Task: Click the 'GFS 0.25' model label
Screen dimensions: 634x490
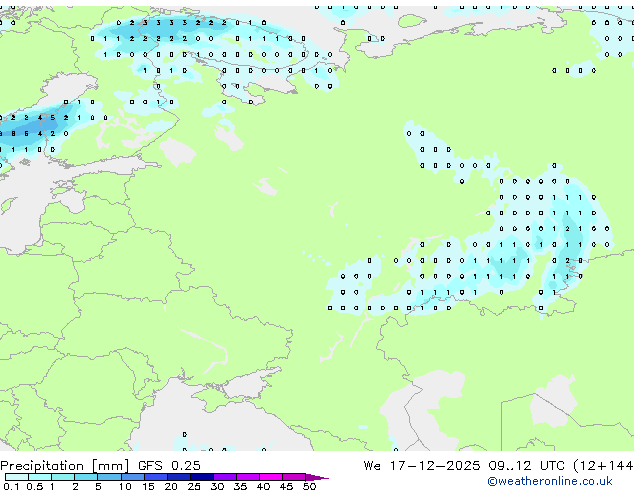Action: coord(169,466)
